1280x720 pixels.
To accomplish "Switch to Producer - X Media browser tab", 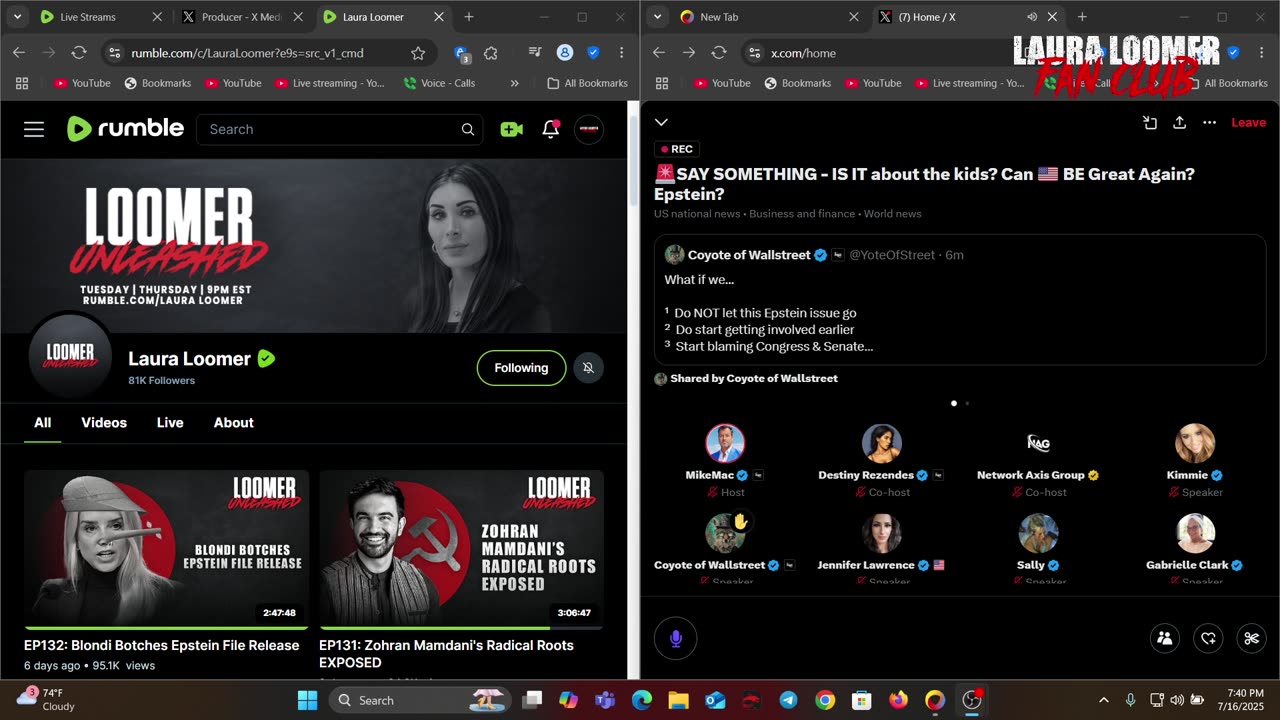I will coord(240,17).
